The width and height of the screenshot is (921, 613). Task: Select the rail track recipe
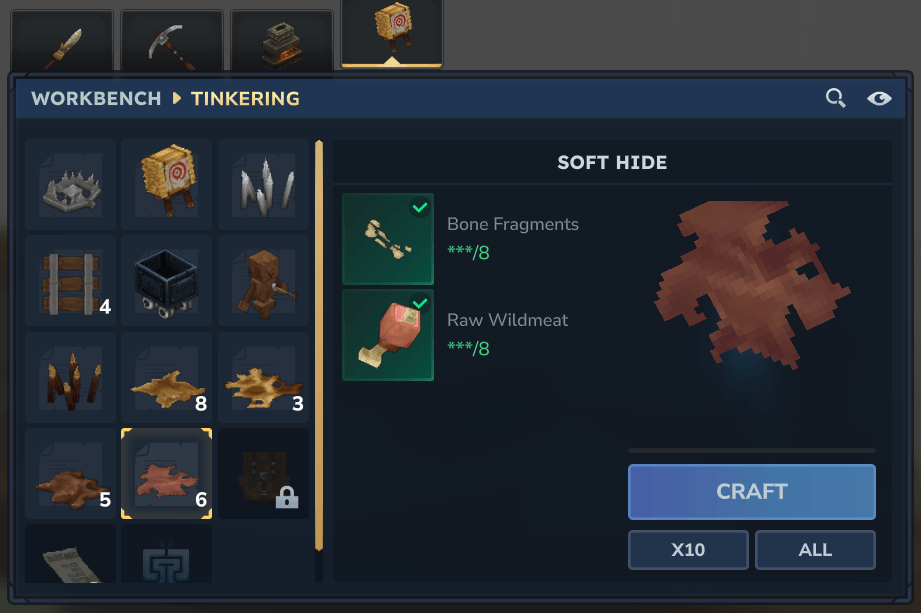tap(70, 281)
